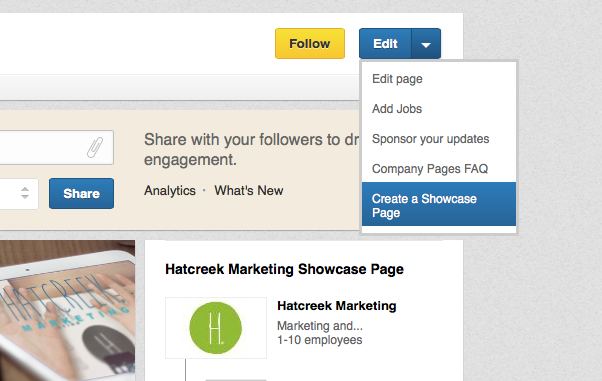Click the paperclip attach icon

95,147
